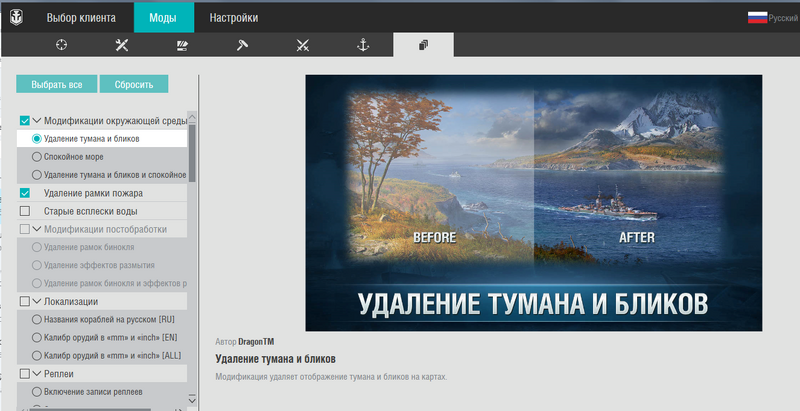The height and width of the screenshot is (411, 800).
Task: Open the Настройки tab
Action: coord(234,18)
